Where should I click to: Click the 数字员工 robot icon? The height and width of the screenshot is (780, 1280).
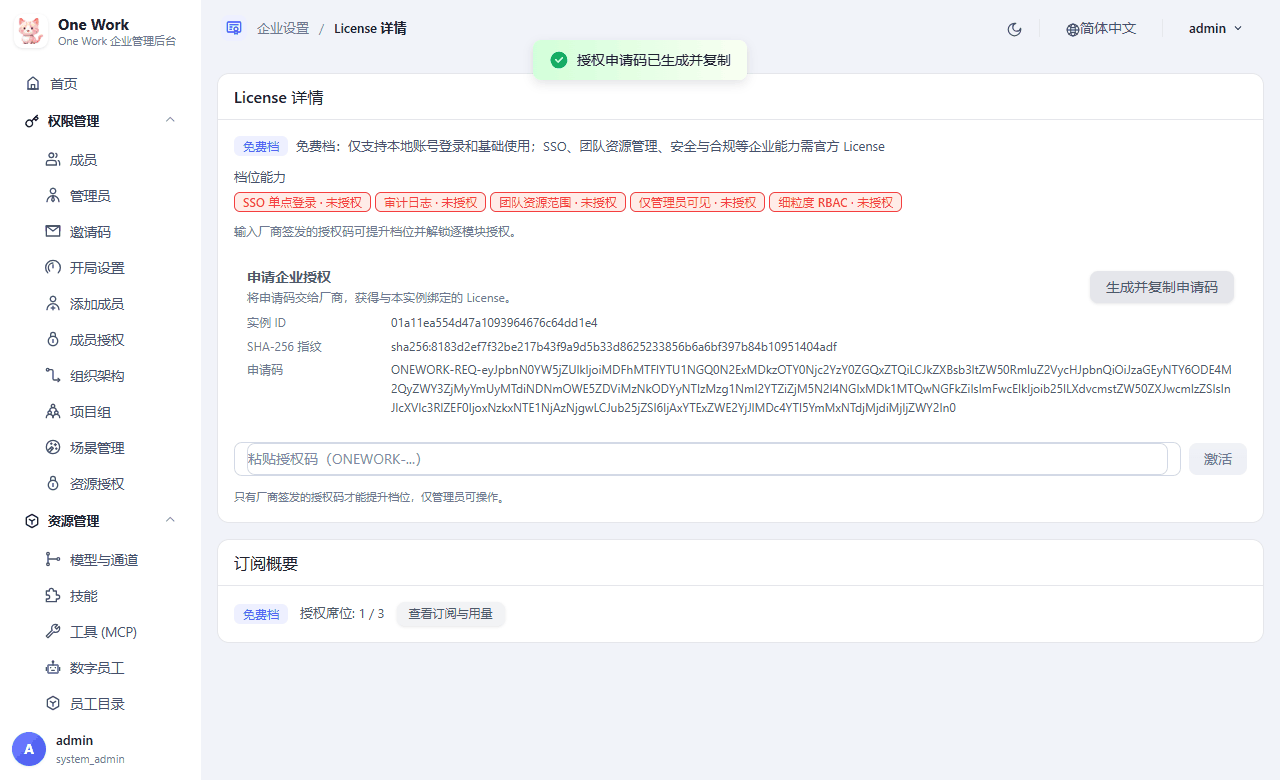(x=53, y=668)
